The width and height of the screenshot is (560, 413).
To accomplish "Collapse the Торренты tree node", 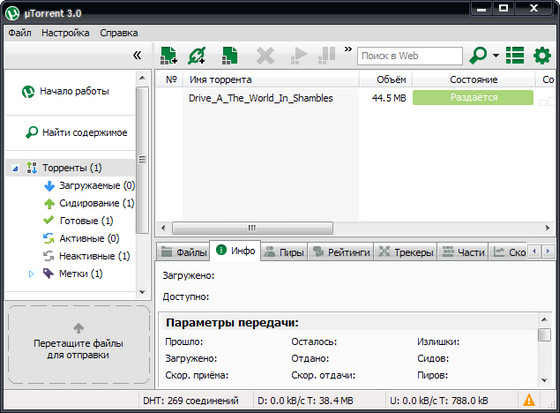I will 15,168.
